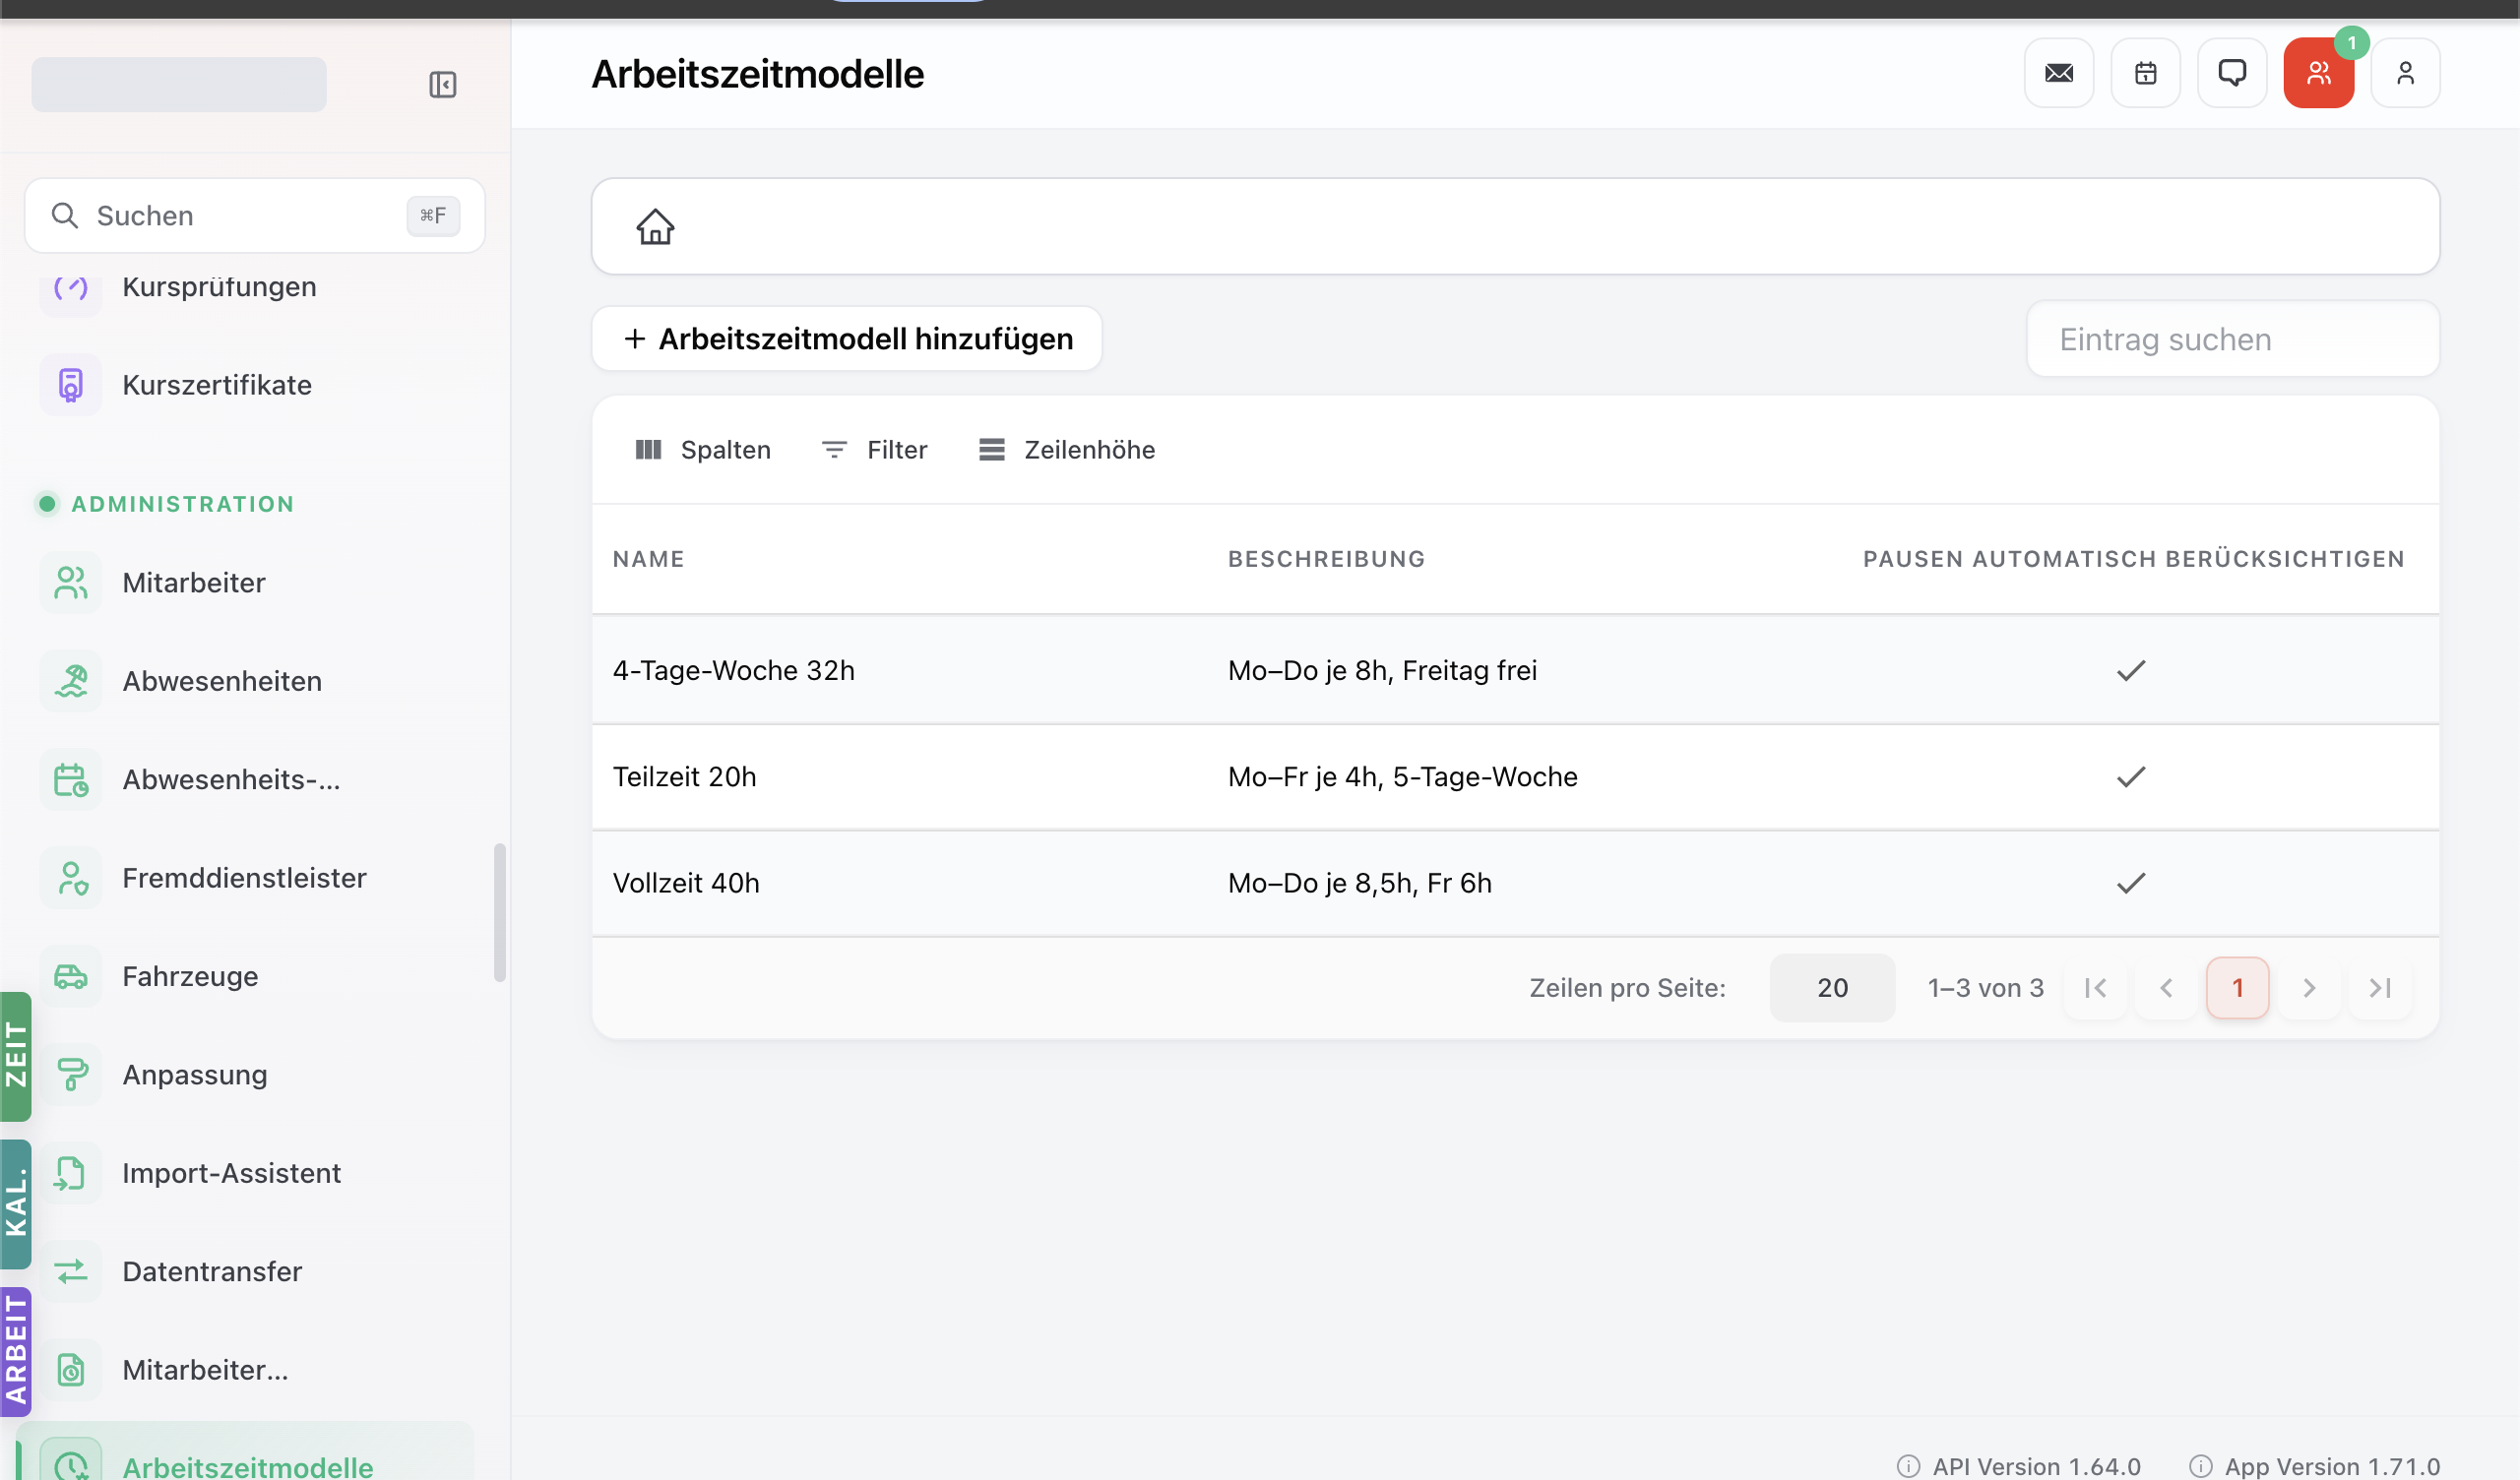Collapse the ADMINISTRATION section header
The width and height of the screenshot is (2520, 1480).
(164, 504)
